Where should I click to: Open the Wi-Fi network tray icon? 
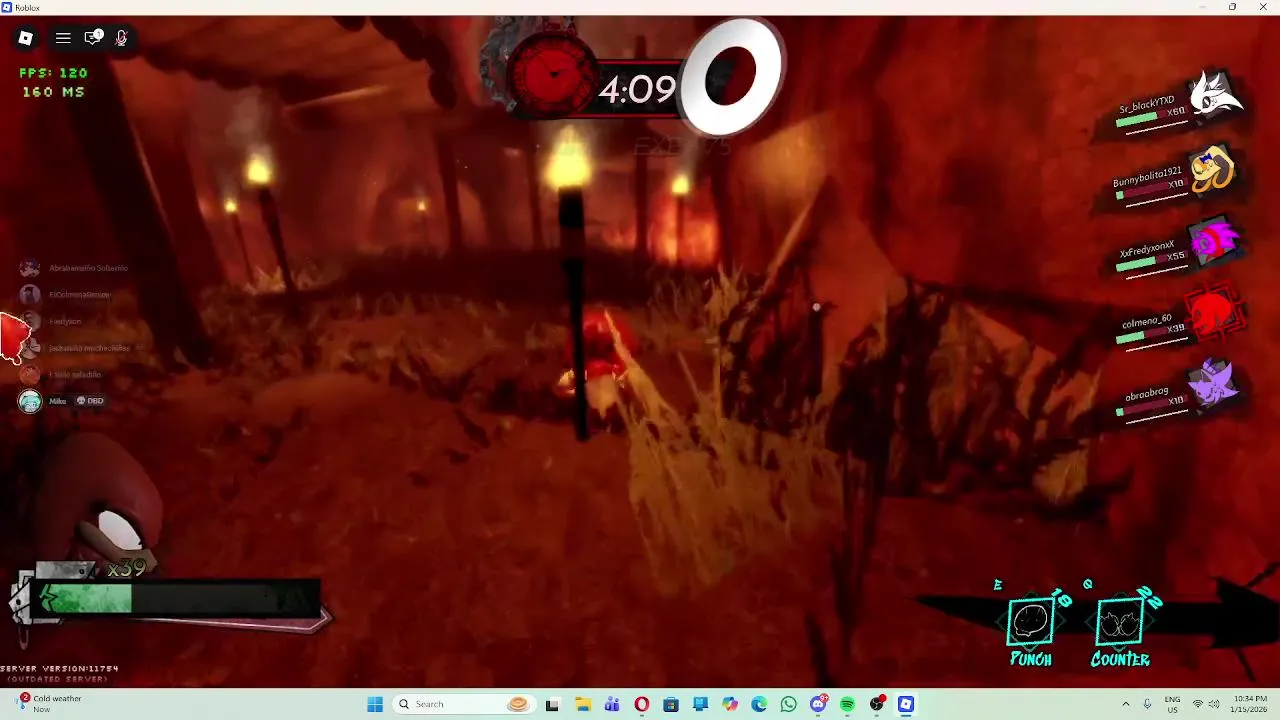1198,704
